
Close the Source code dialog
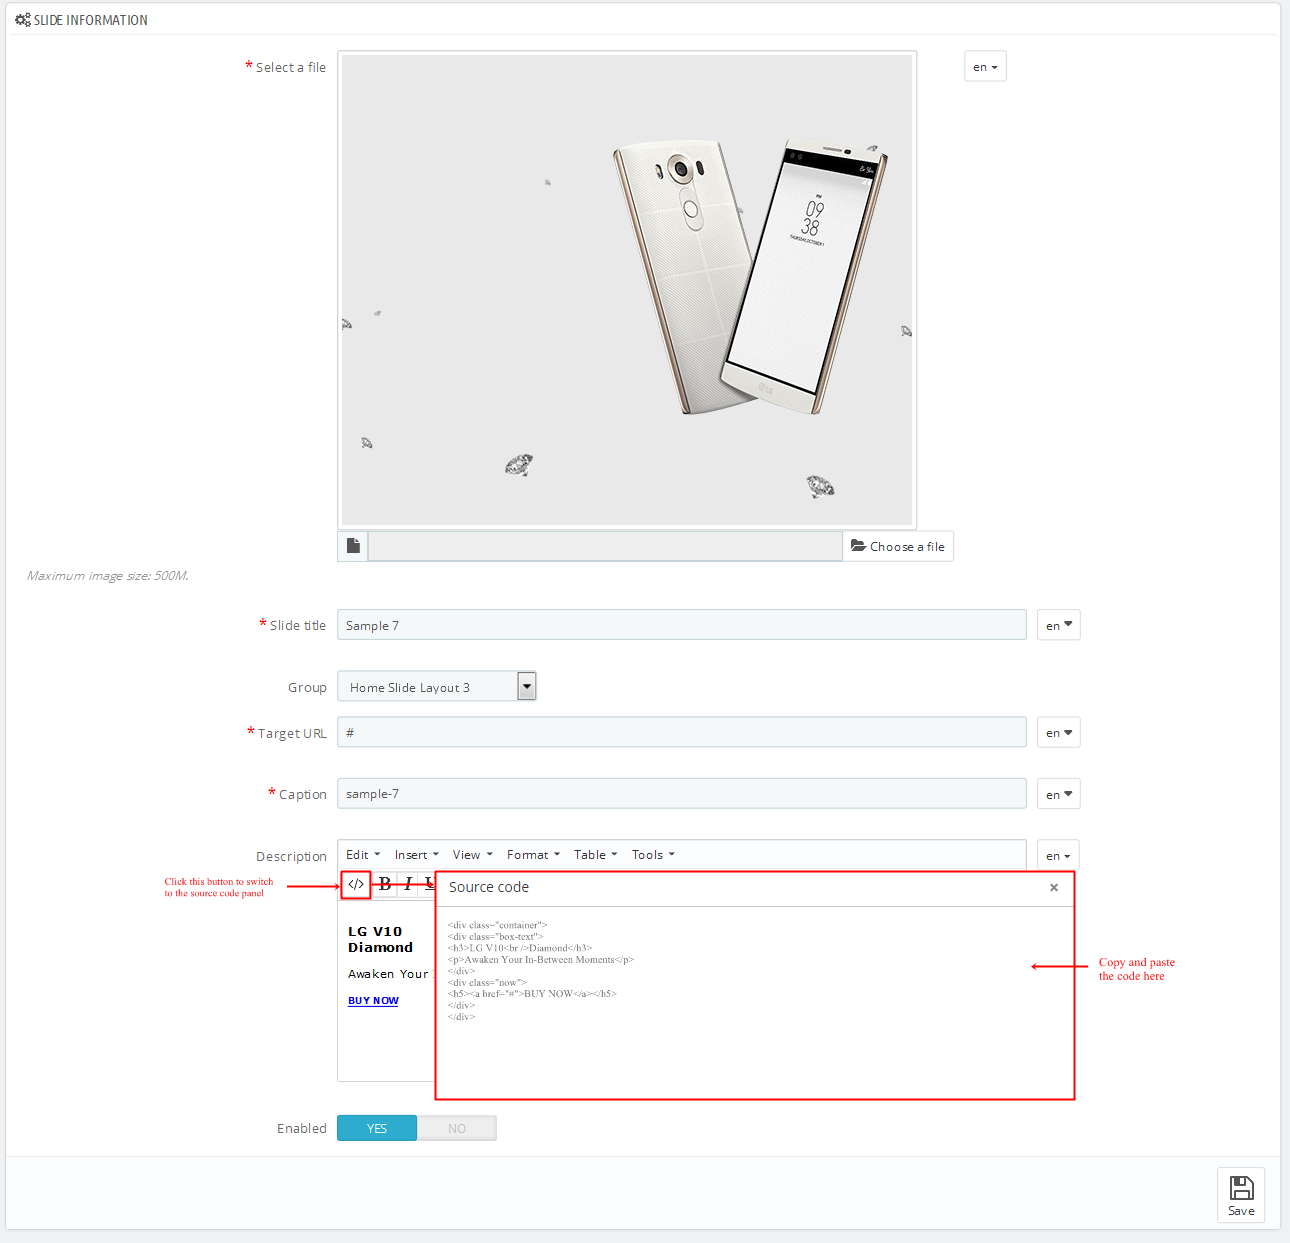tap(1054, 887)
